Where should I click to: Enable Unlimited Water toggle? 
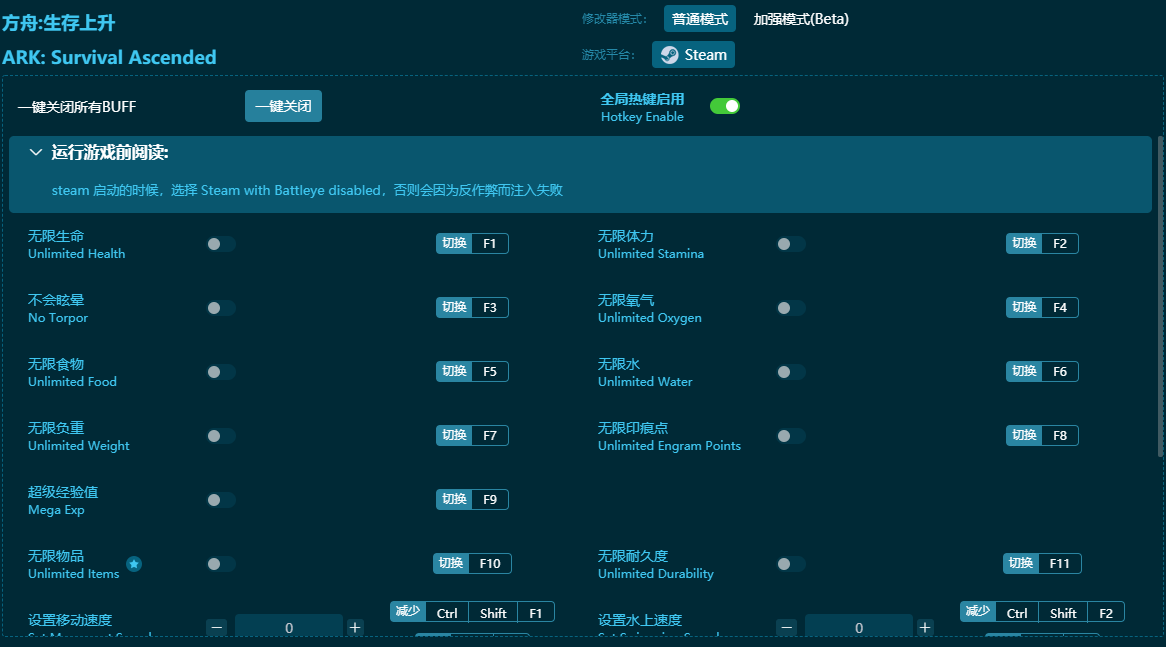tap(791, 372)
